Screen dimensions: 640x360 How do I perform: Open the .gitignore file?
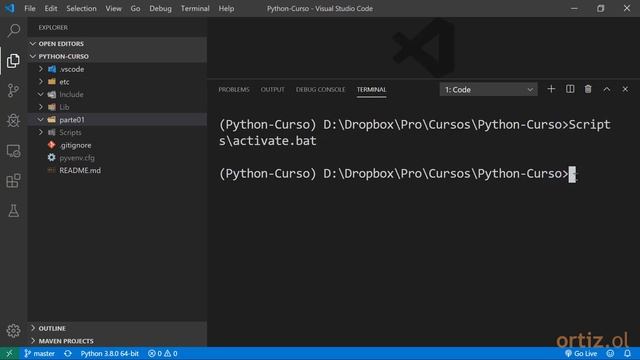117,145
